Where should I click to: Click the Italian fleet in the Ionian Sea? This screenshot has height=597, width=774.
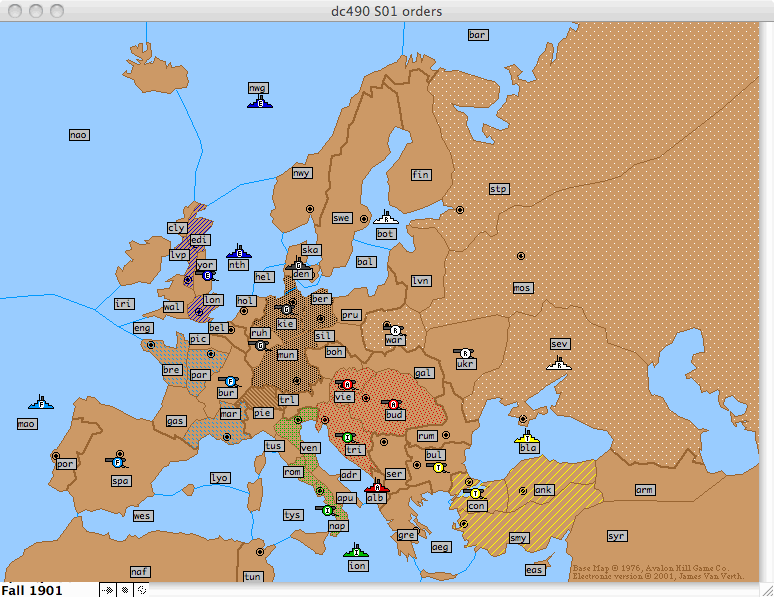pos(356,551)
